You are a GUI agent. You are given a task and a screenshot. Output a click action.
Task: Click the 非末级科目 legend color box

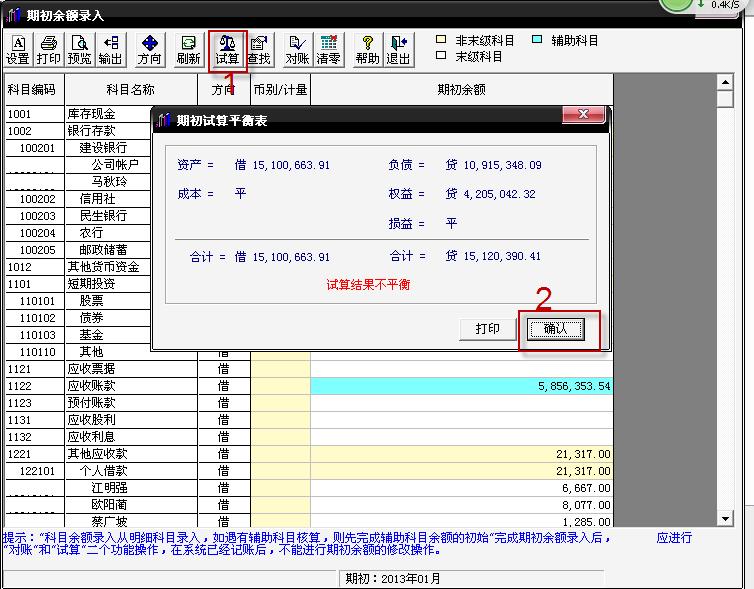click(441, 39)
